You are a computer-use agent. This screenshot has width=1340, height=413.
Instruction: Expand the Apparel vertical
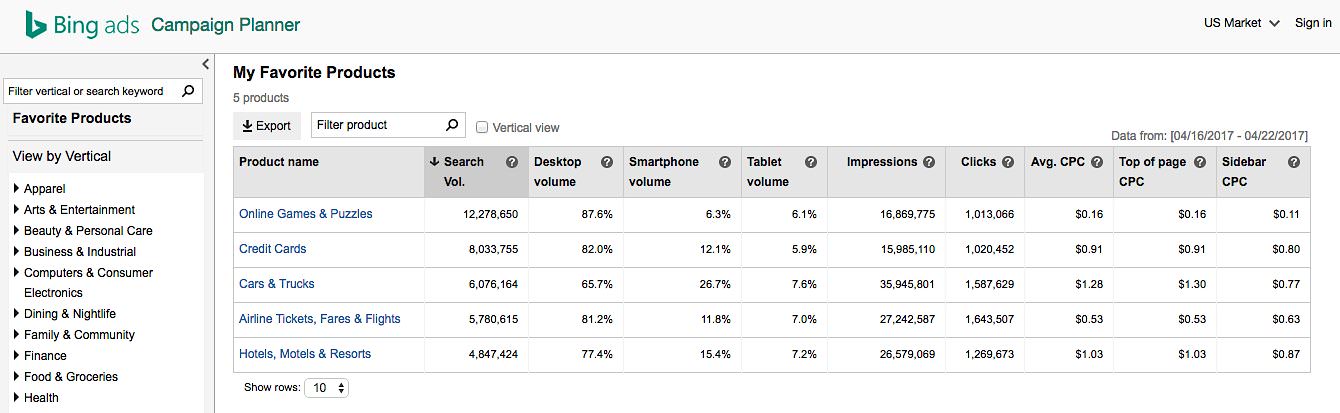pos(16,189)
